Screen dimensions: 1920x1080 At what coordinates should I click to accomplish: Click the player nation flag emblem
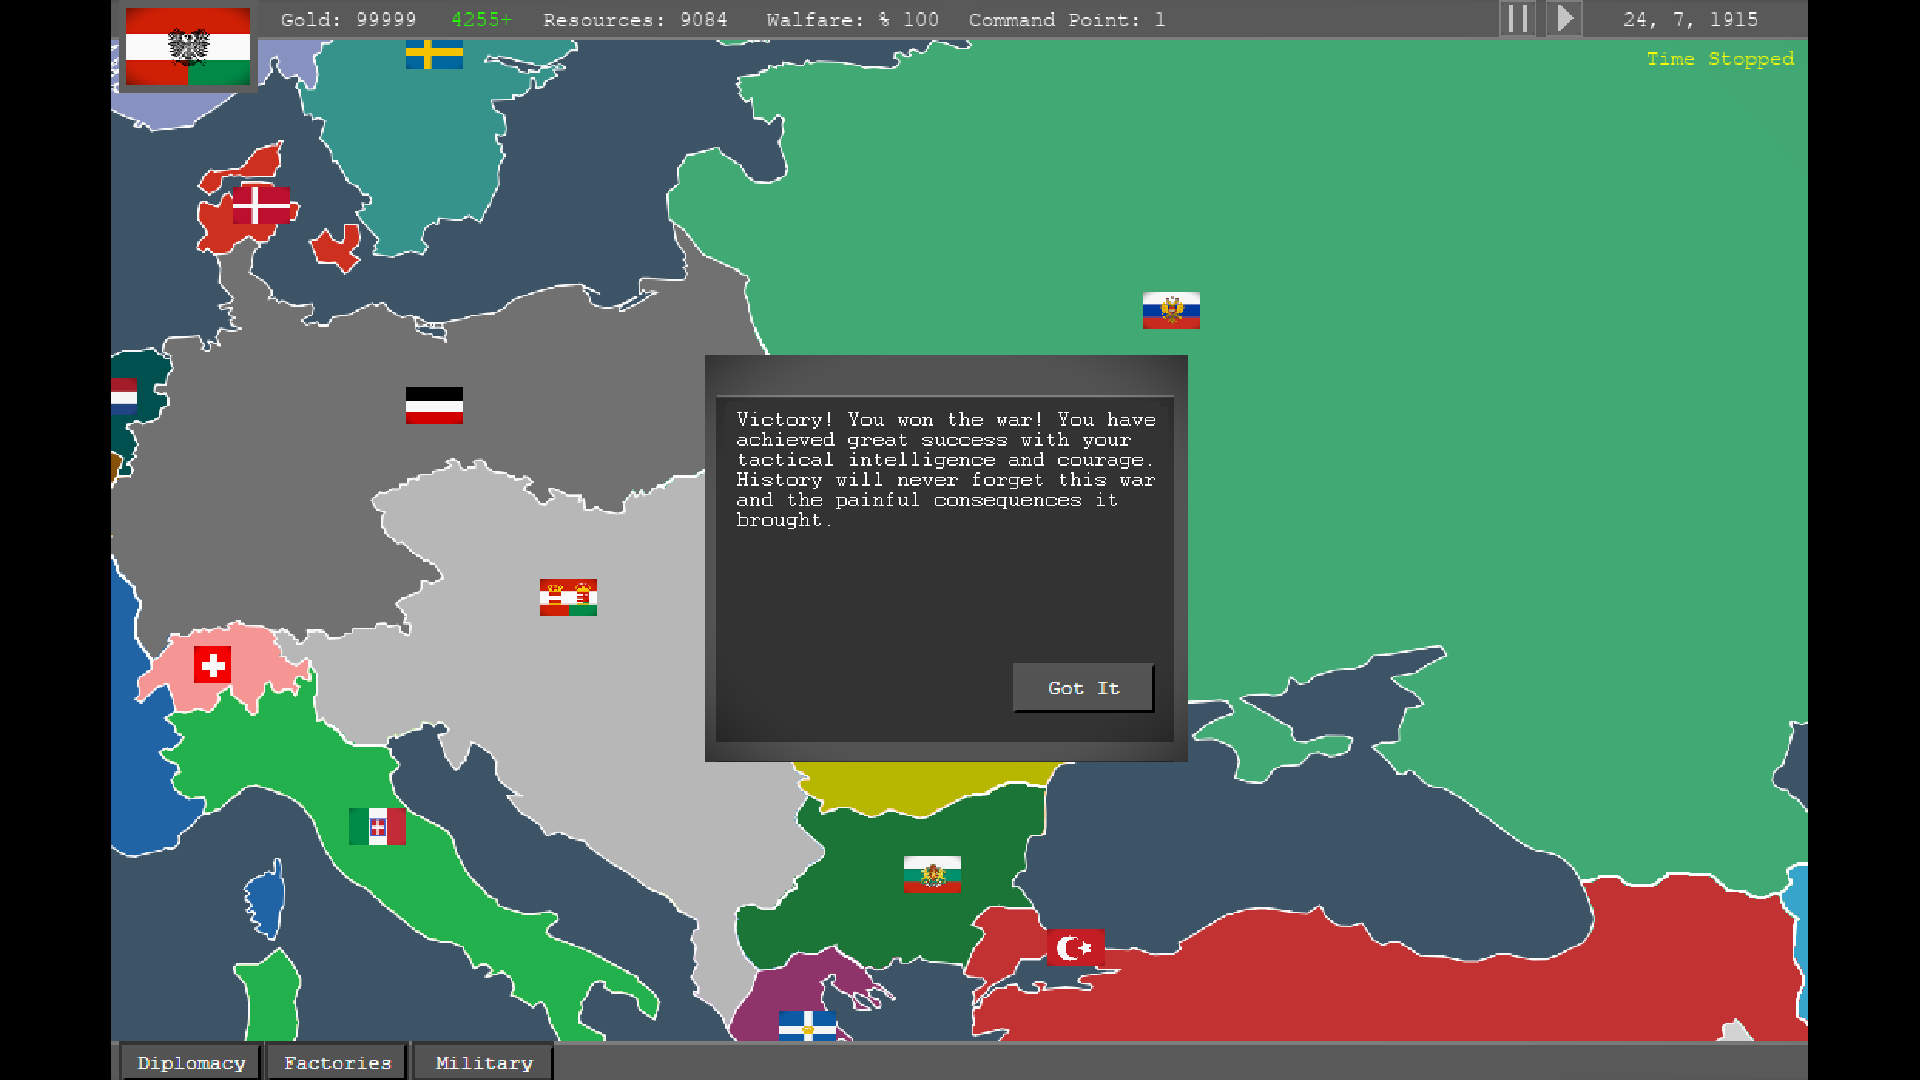pyautogui.click(x=188, y=47)
